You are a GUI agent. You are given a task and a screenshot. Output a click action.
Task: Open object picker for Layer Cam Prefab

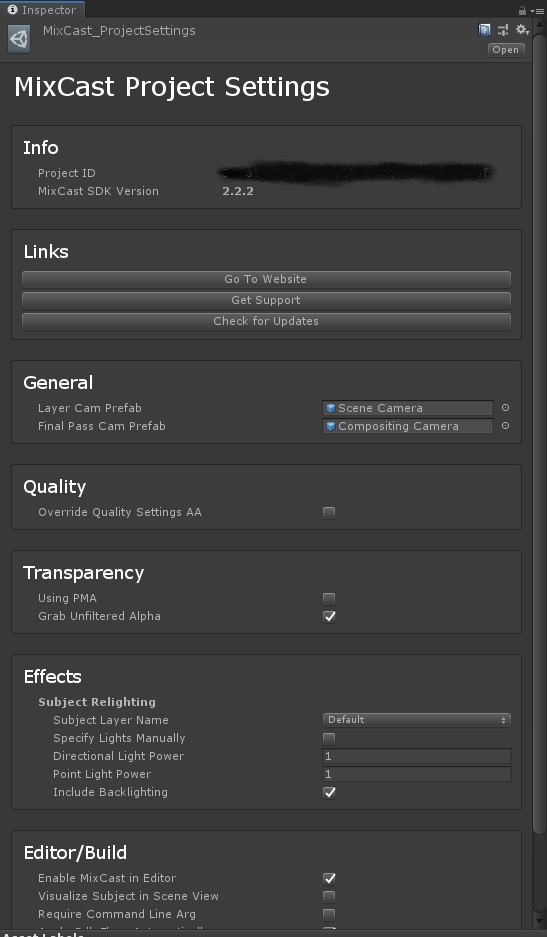point(505,408)
